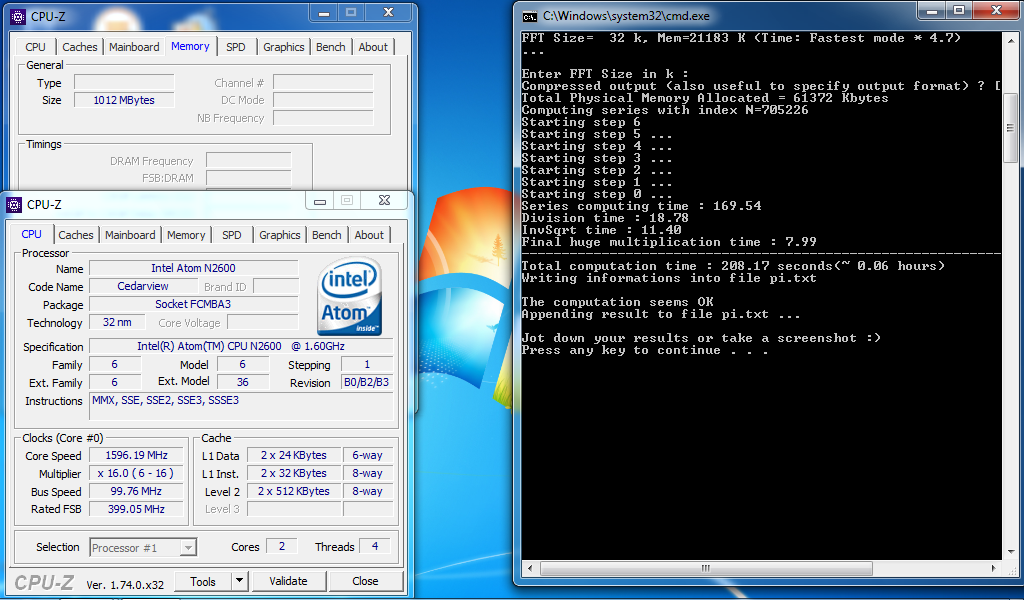Minimize the back CPU-Z Memory window
Image resolution: width=1024 pixels, height=600 pixels.
[324, 12]
